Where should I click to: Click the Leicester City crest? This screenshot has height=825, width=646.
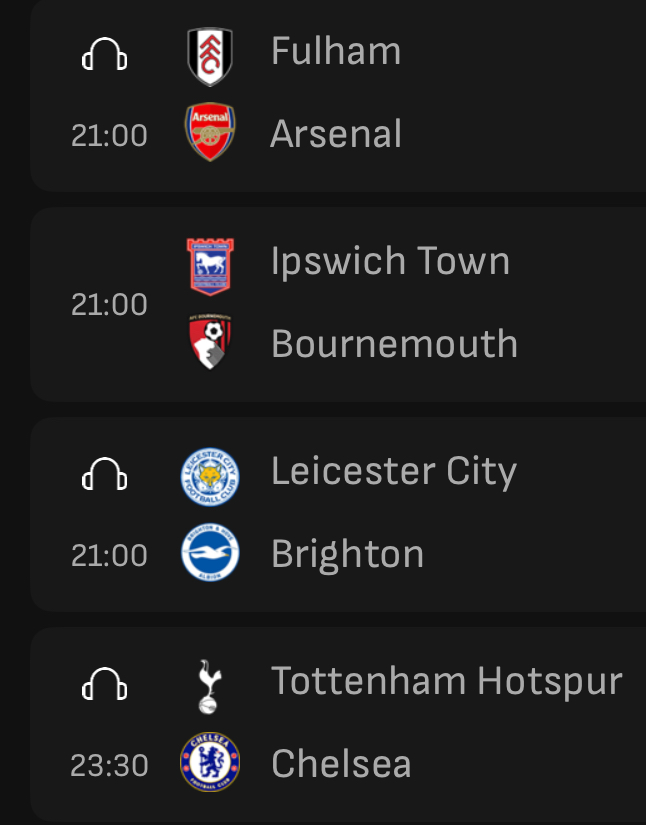[x=210, y=477]
